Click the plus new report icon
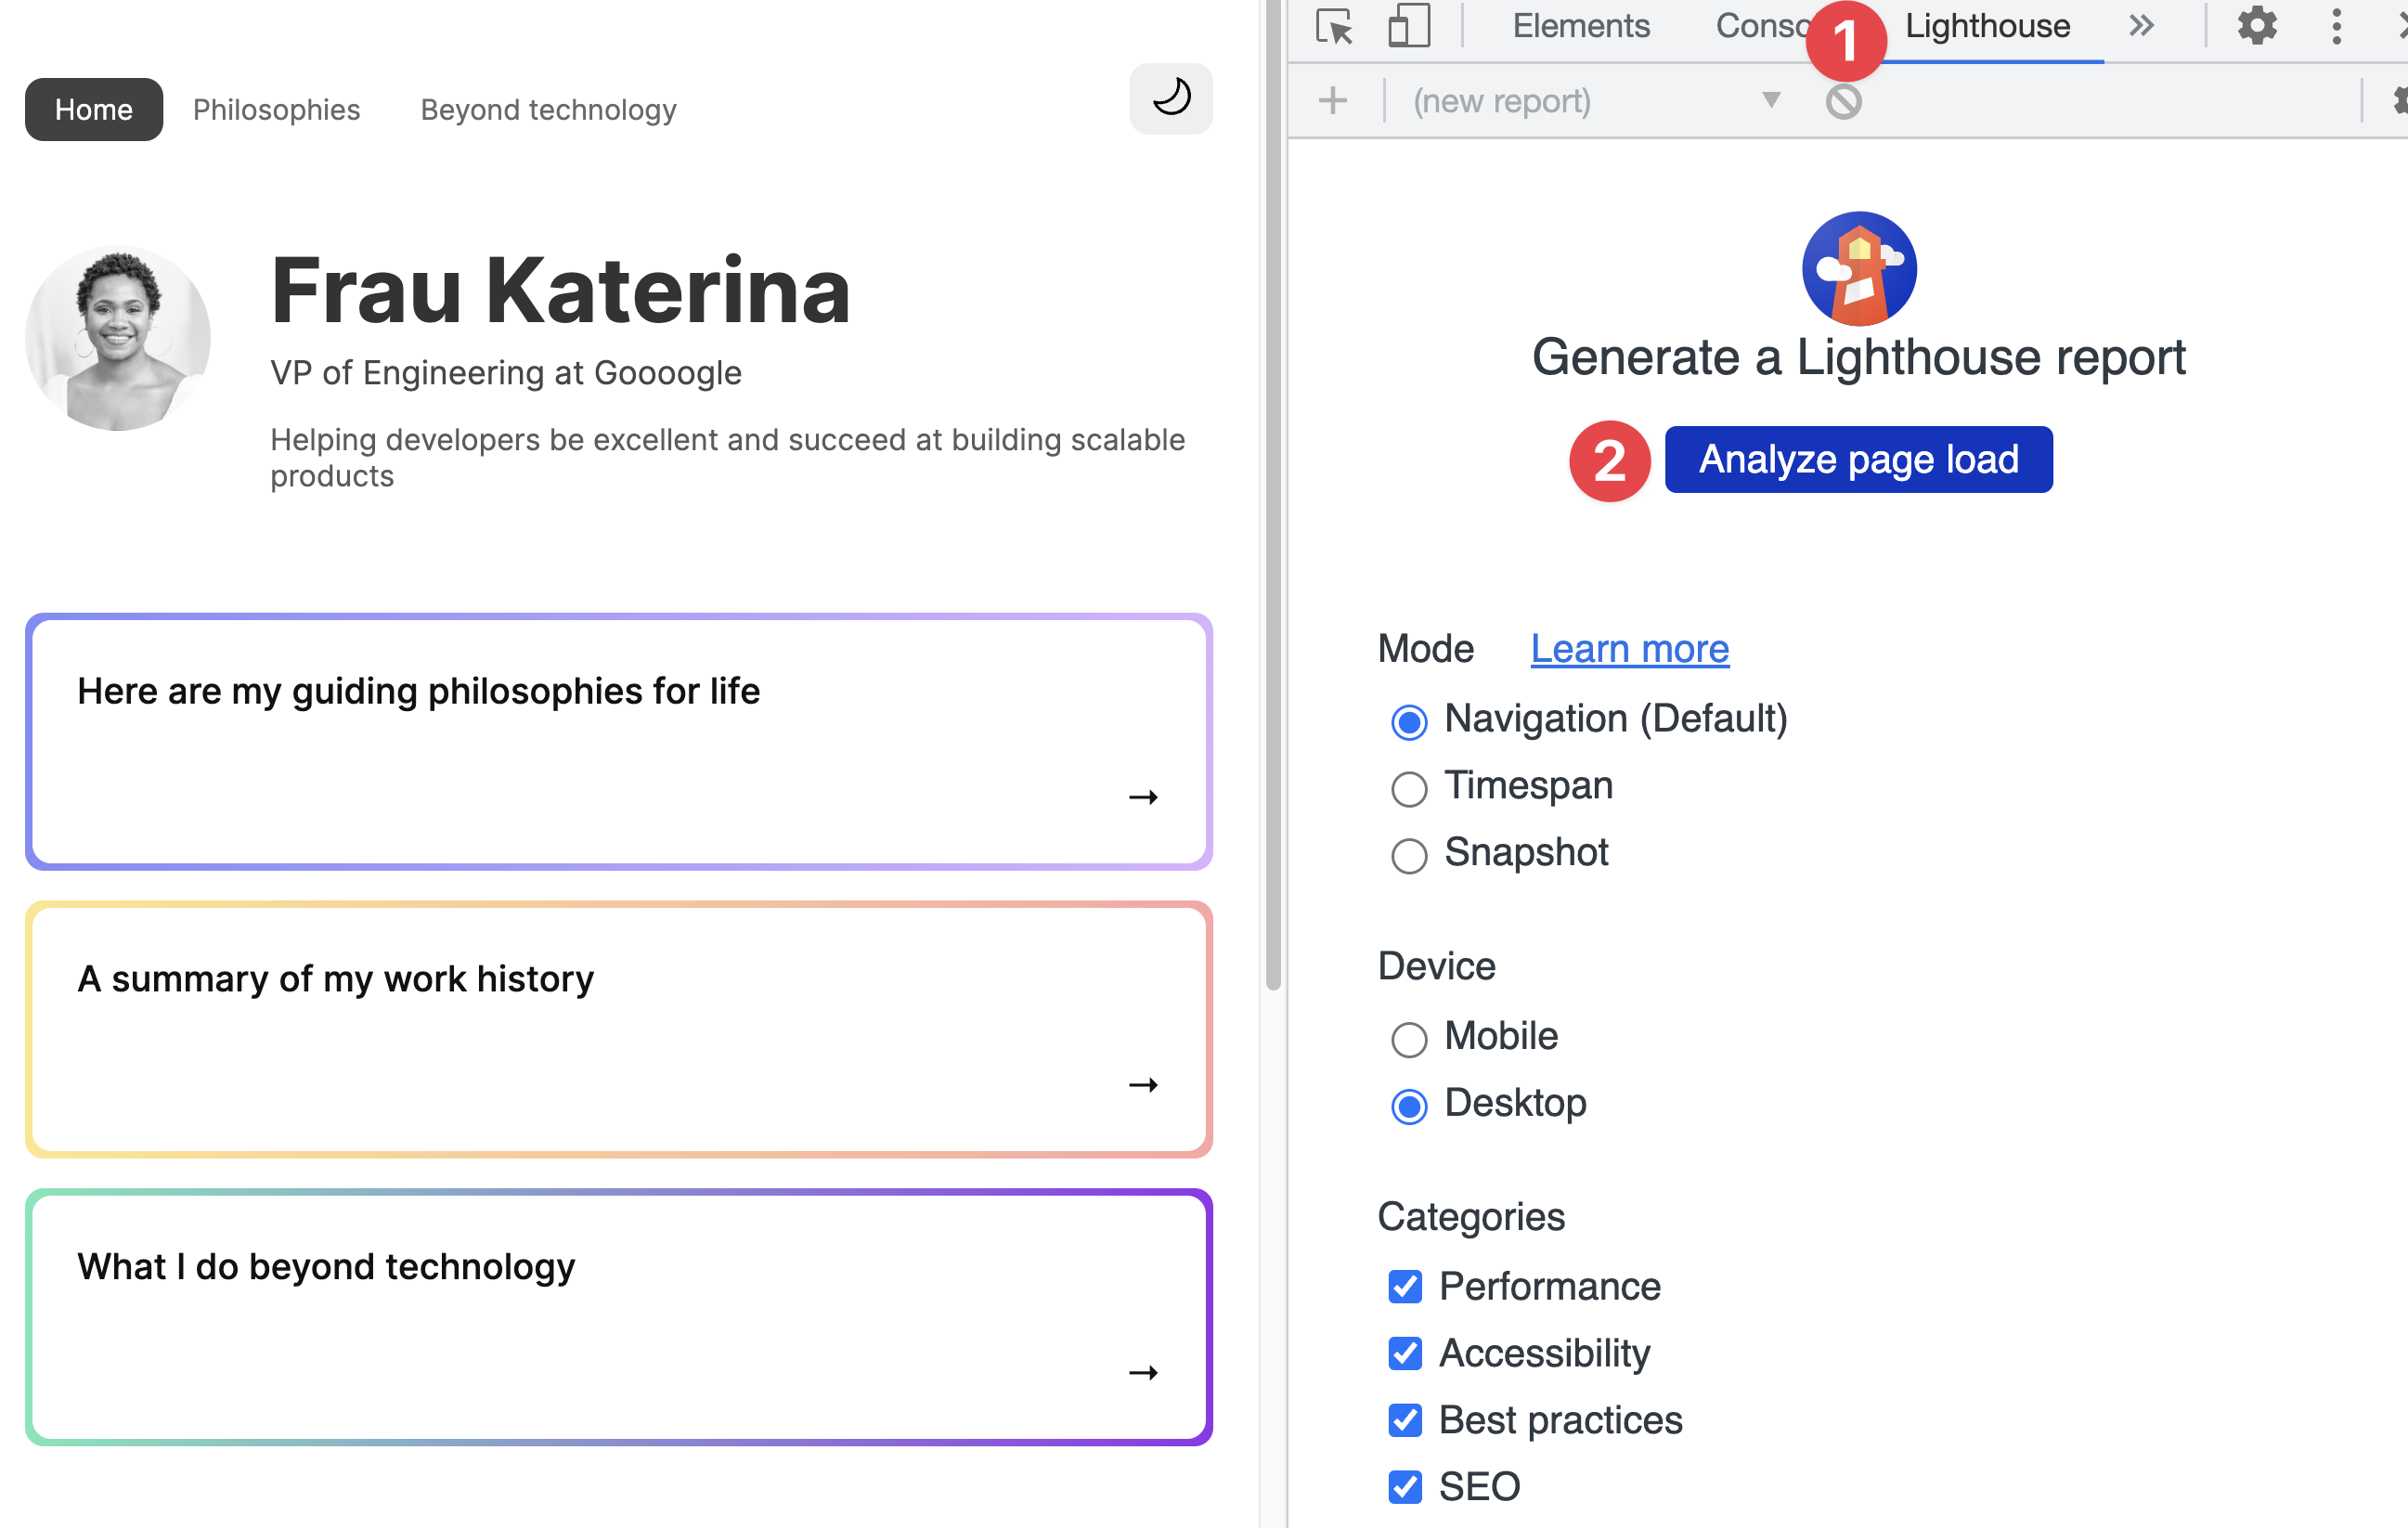 tap(1333, 101)
